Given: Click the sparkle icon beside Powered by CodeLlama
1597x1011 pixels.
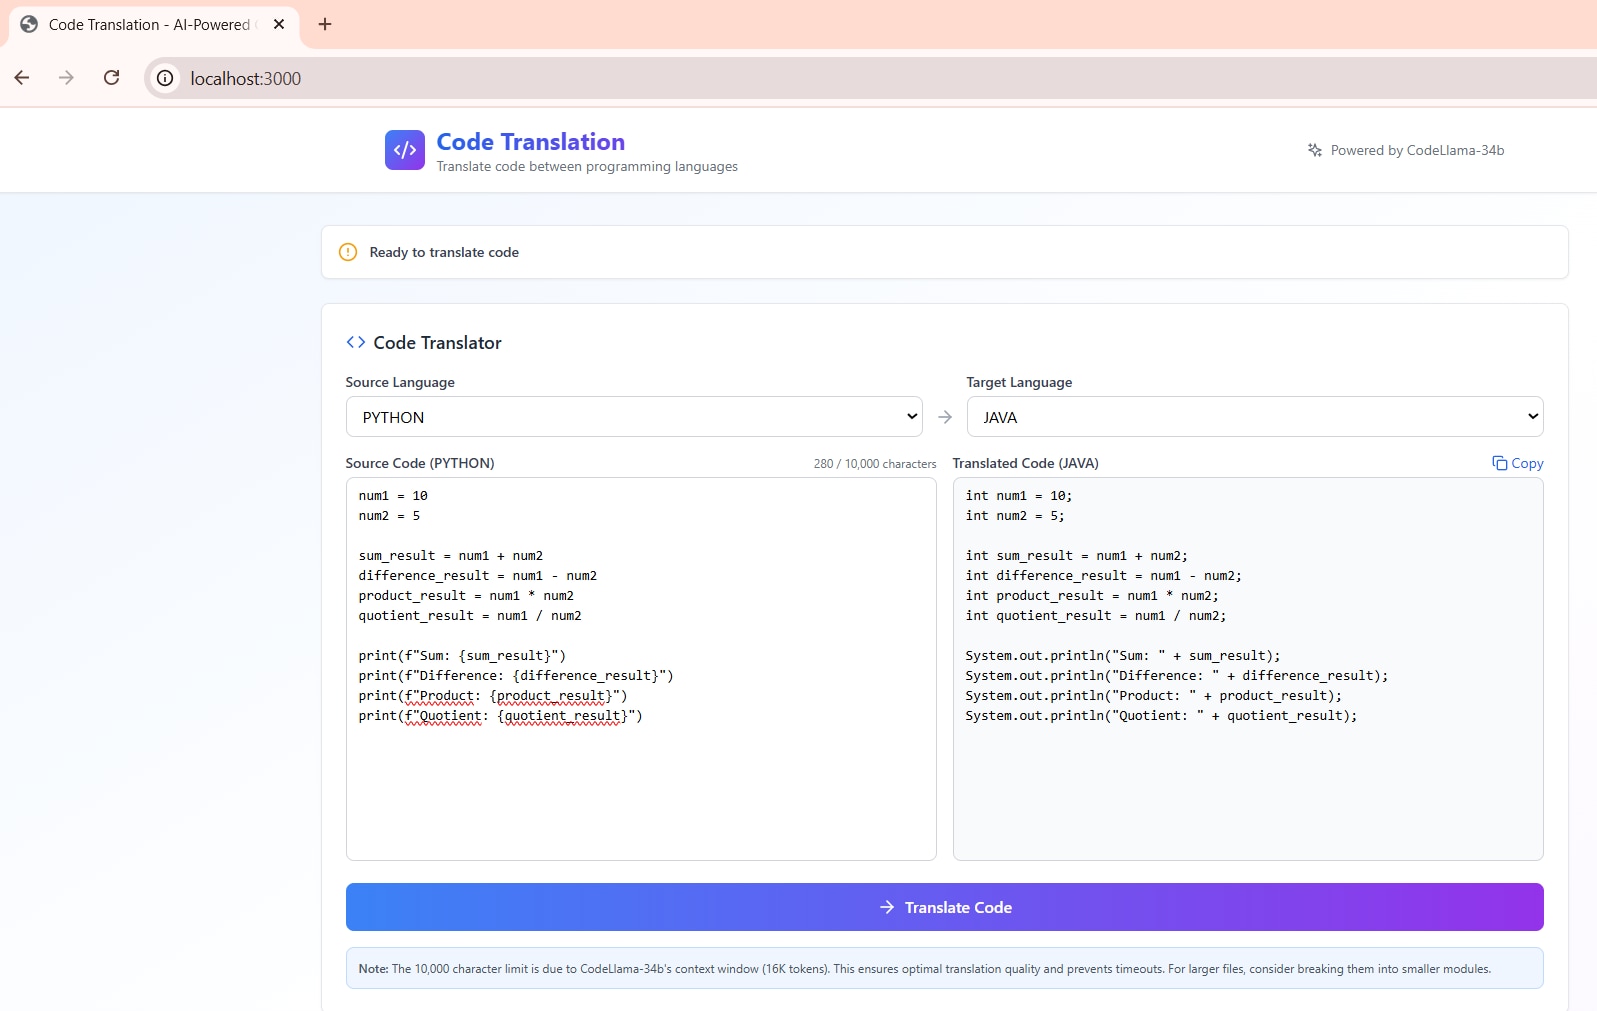Looking at the screenshot, I should pyautogui.click(x=1315, y=150).
